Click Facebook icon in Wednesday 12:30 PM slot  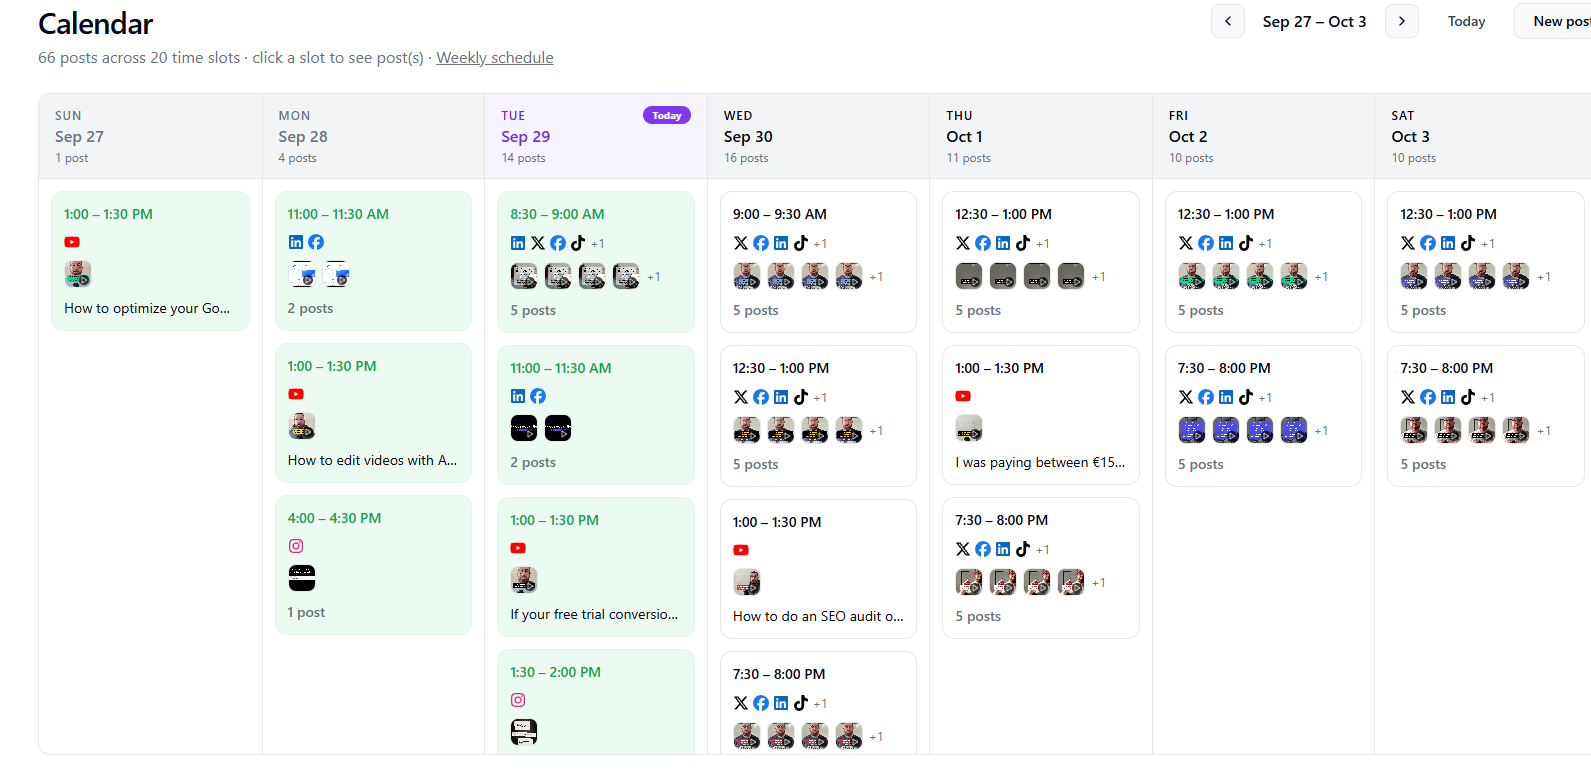[761, 397]
